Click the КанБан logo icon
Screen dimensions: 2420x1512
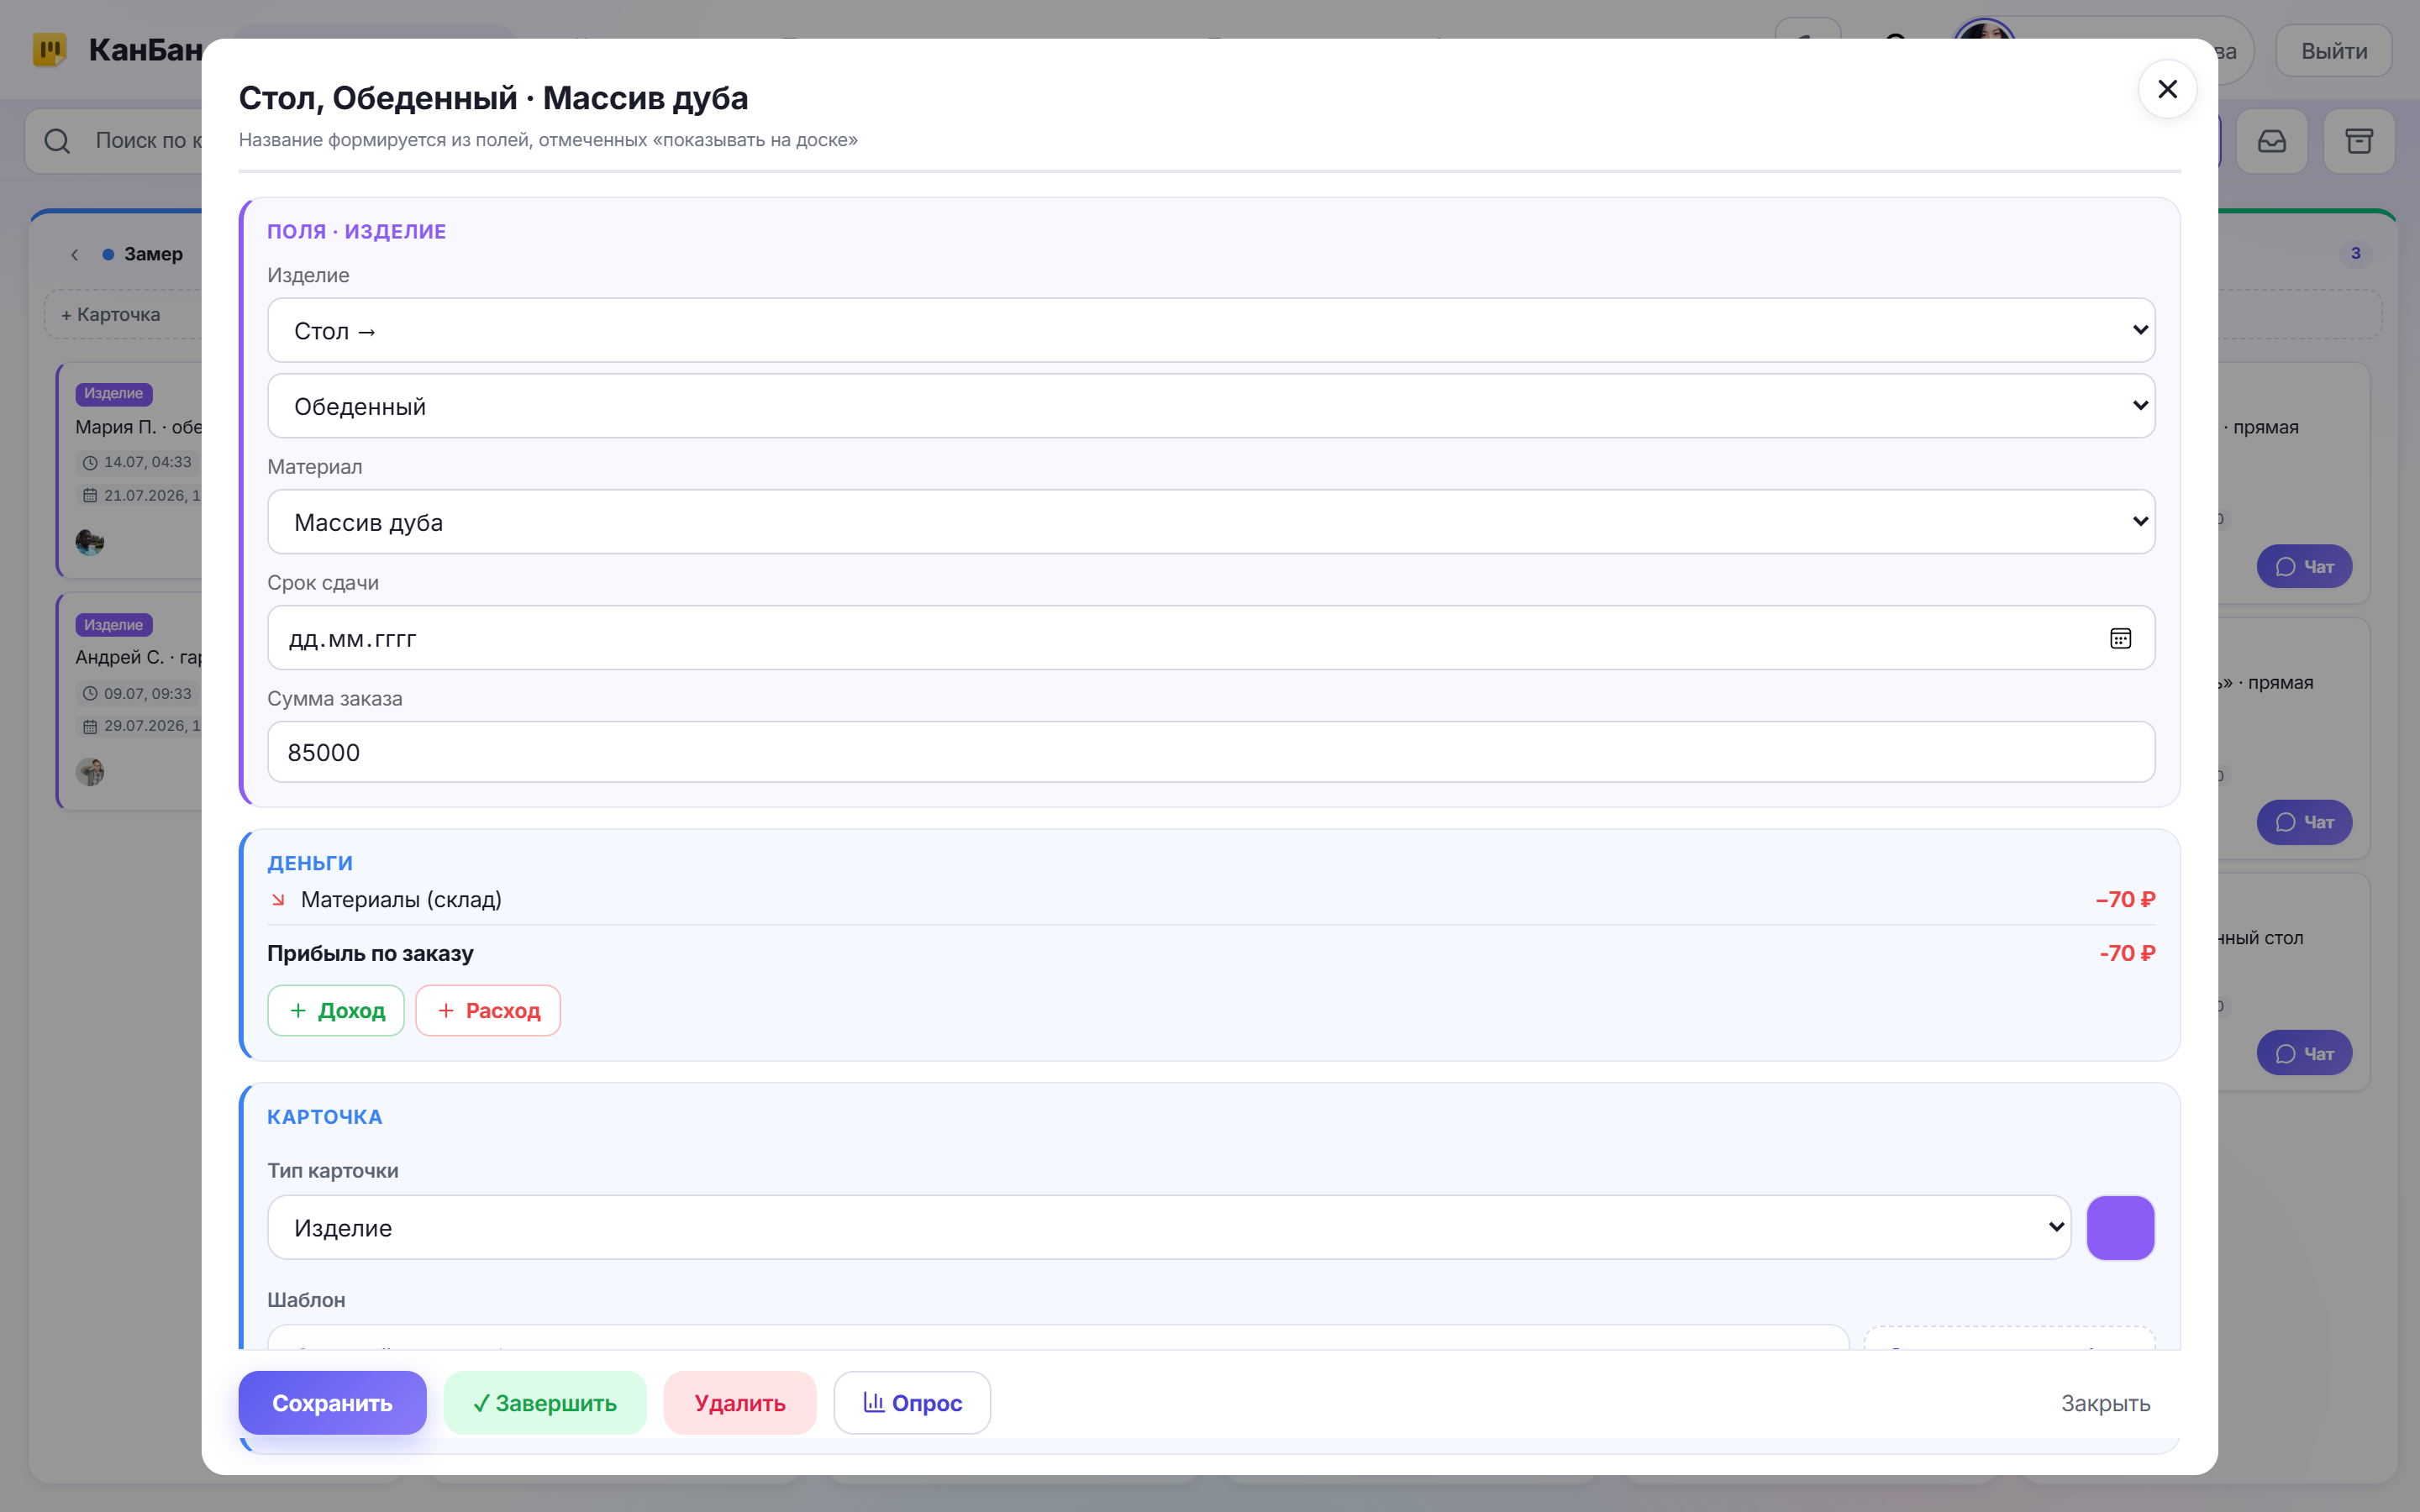click(49, 50)
